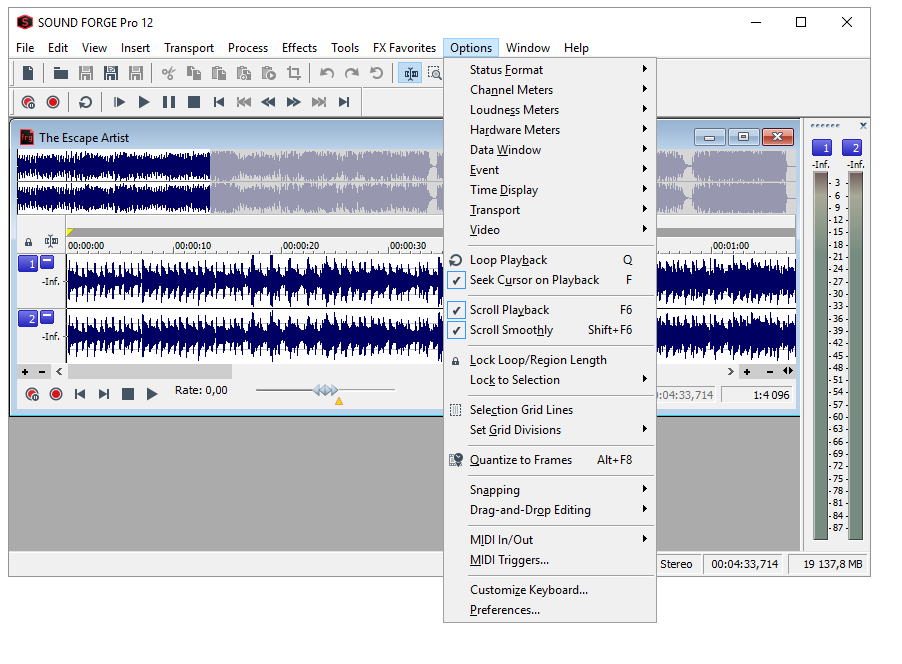The width and height of the screenshot is (902, 664).
Task: Click Record in data window's bottom transport
Action: pos(56,394)
